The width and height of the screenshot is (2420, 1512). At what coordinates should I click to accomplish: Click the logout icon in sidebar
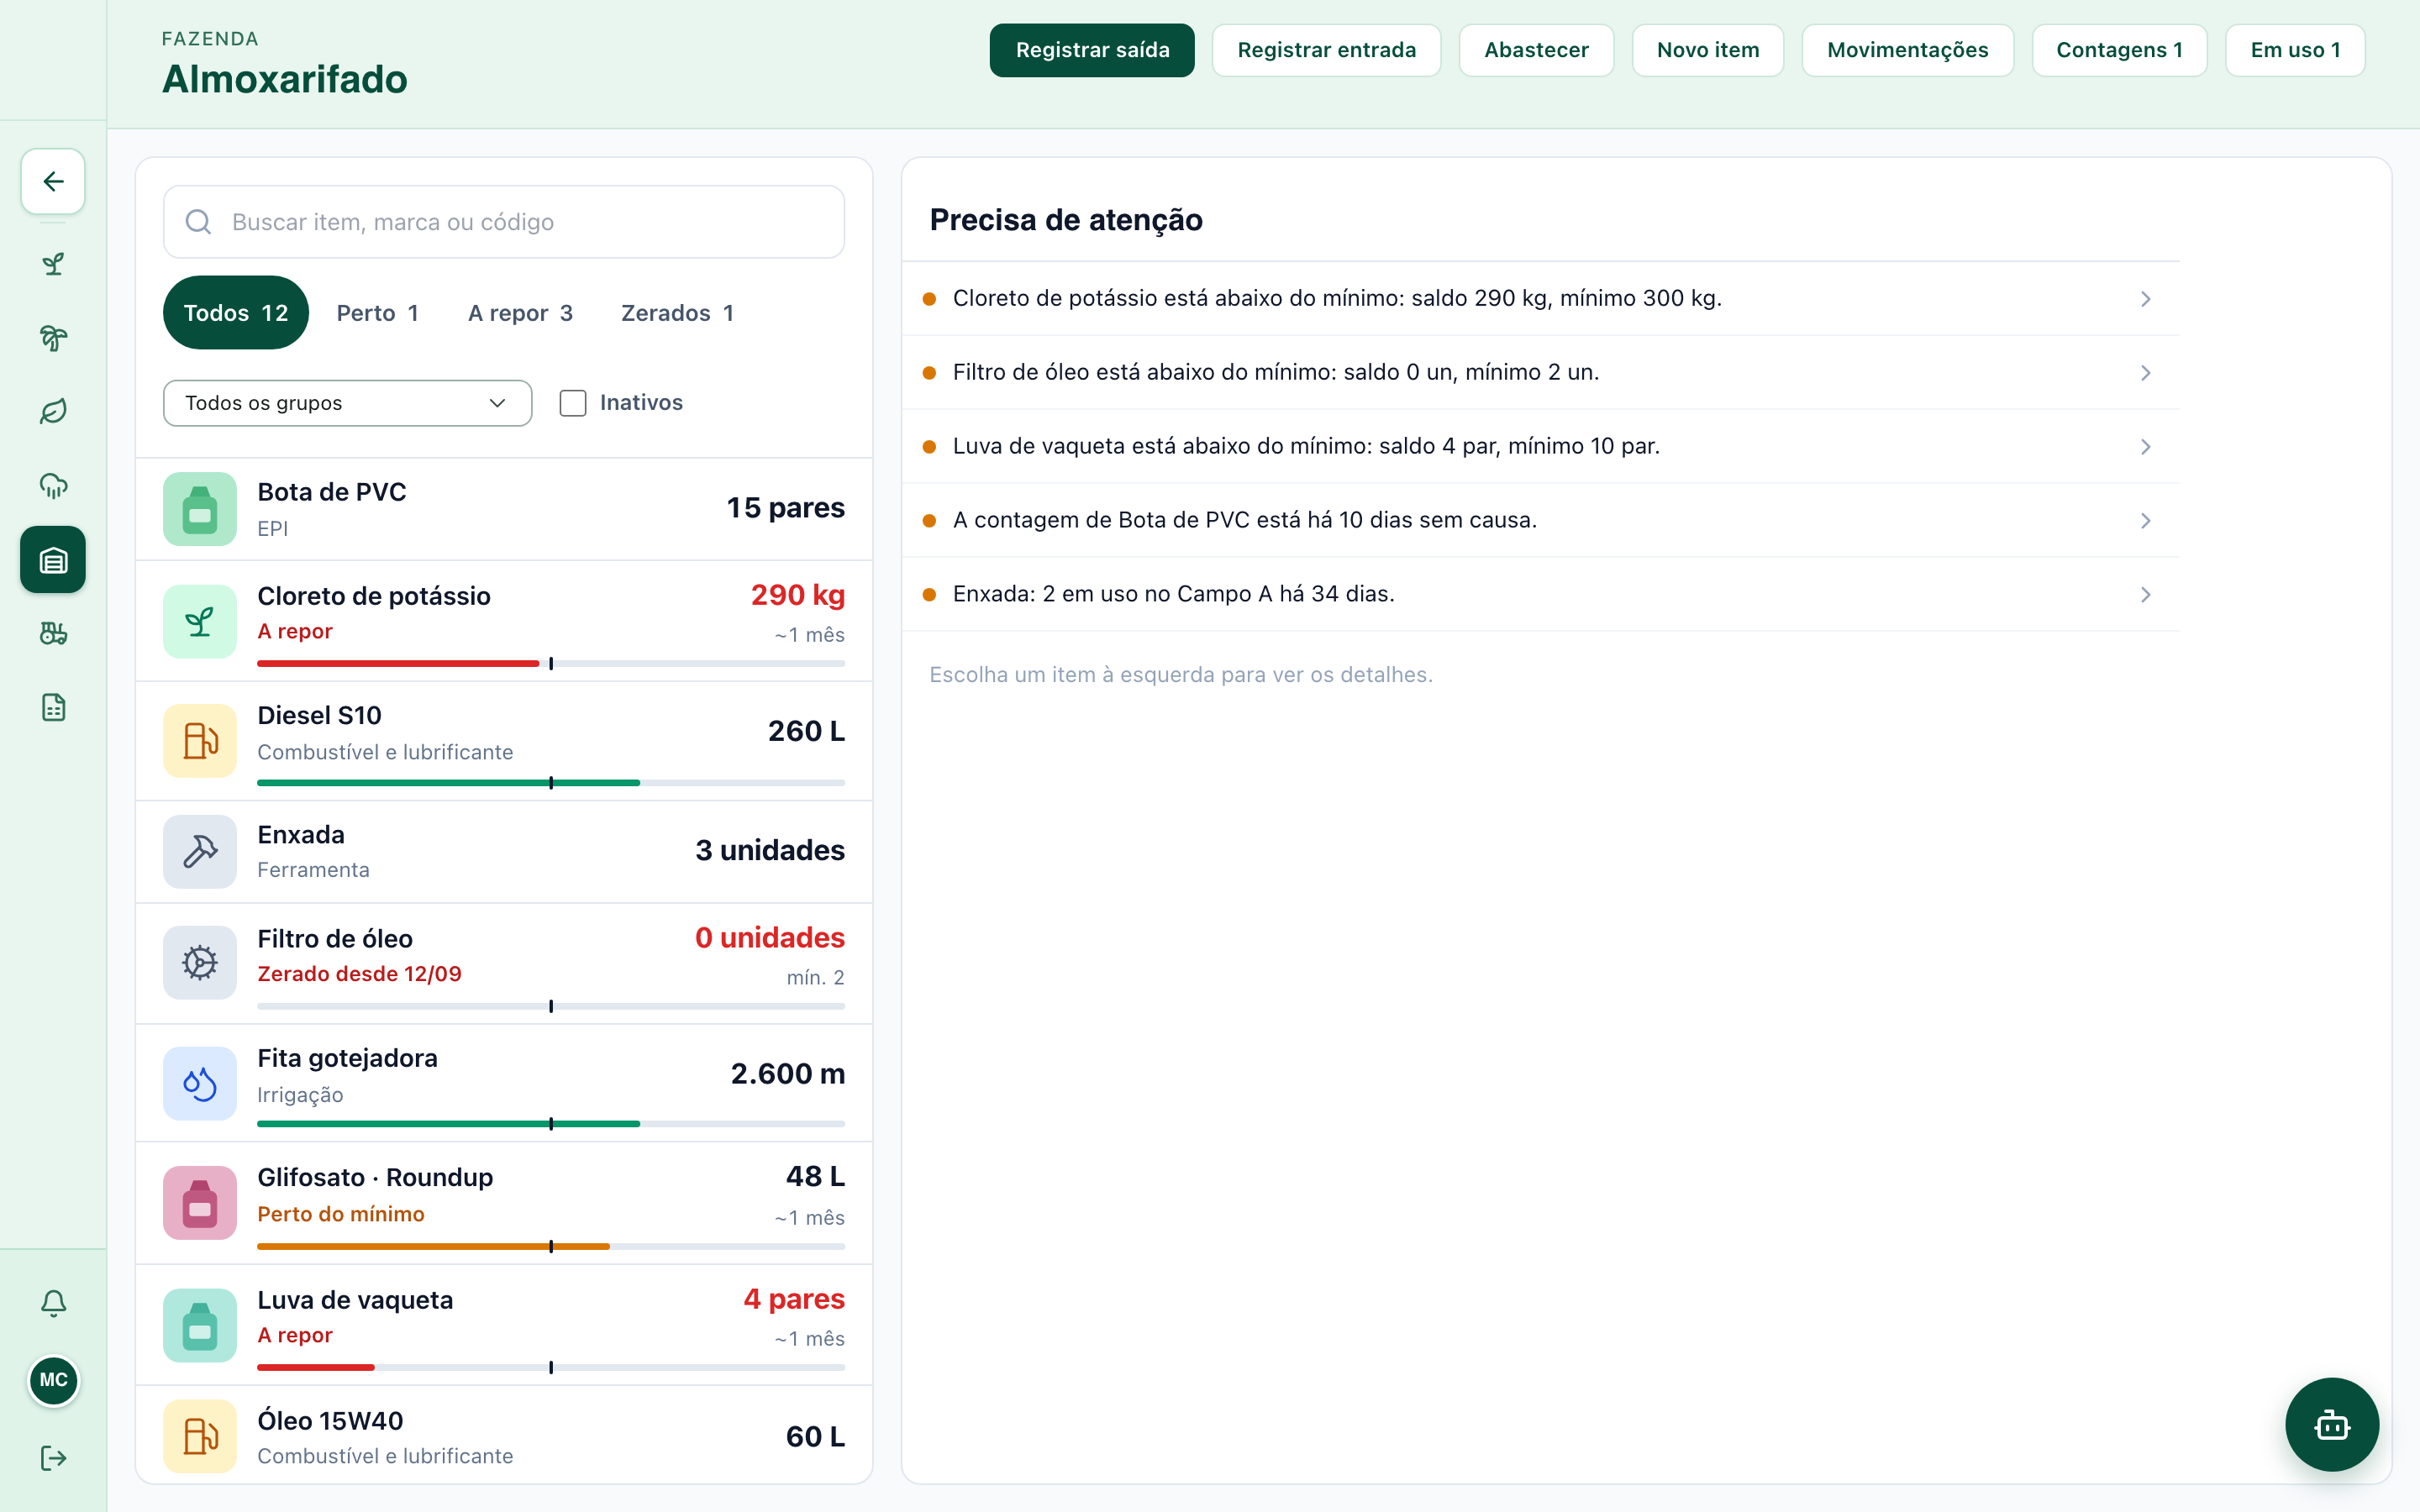[x=53, y=1458]
